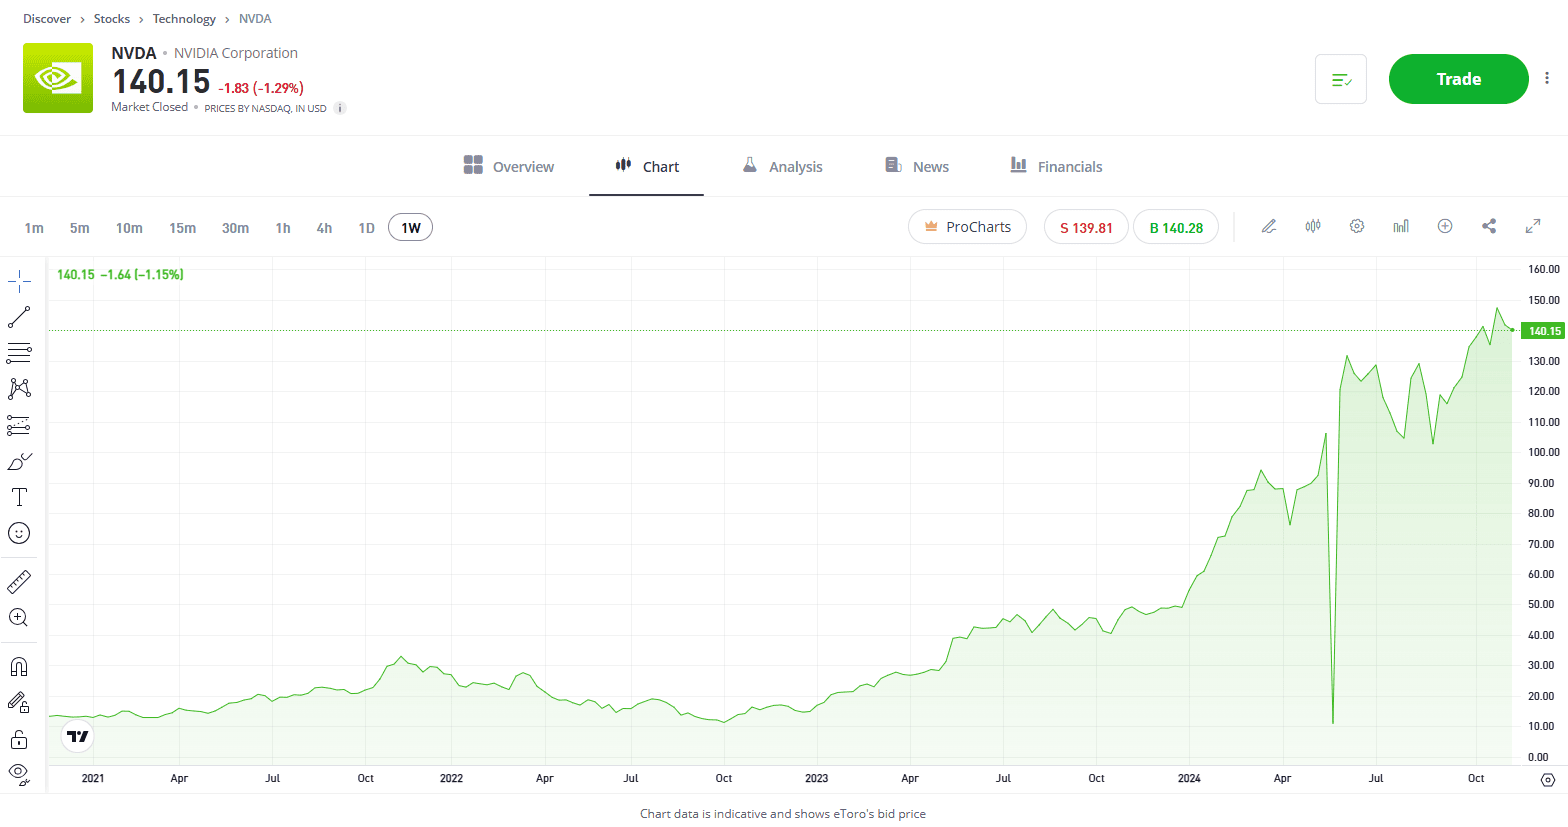The width and height of the screenshot is (1568, 827).
Task: Set timeframe to 30m
Action: (x=236, y=228)
